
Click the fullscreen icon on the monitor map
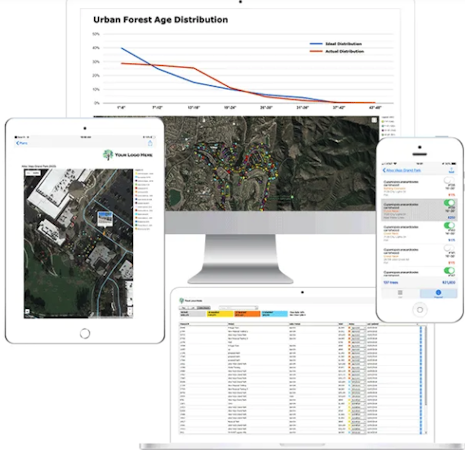click(x=374, y=120)
